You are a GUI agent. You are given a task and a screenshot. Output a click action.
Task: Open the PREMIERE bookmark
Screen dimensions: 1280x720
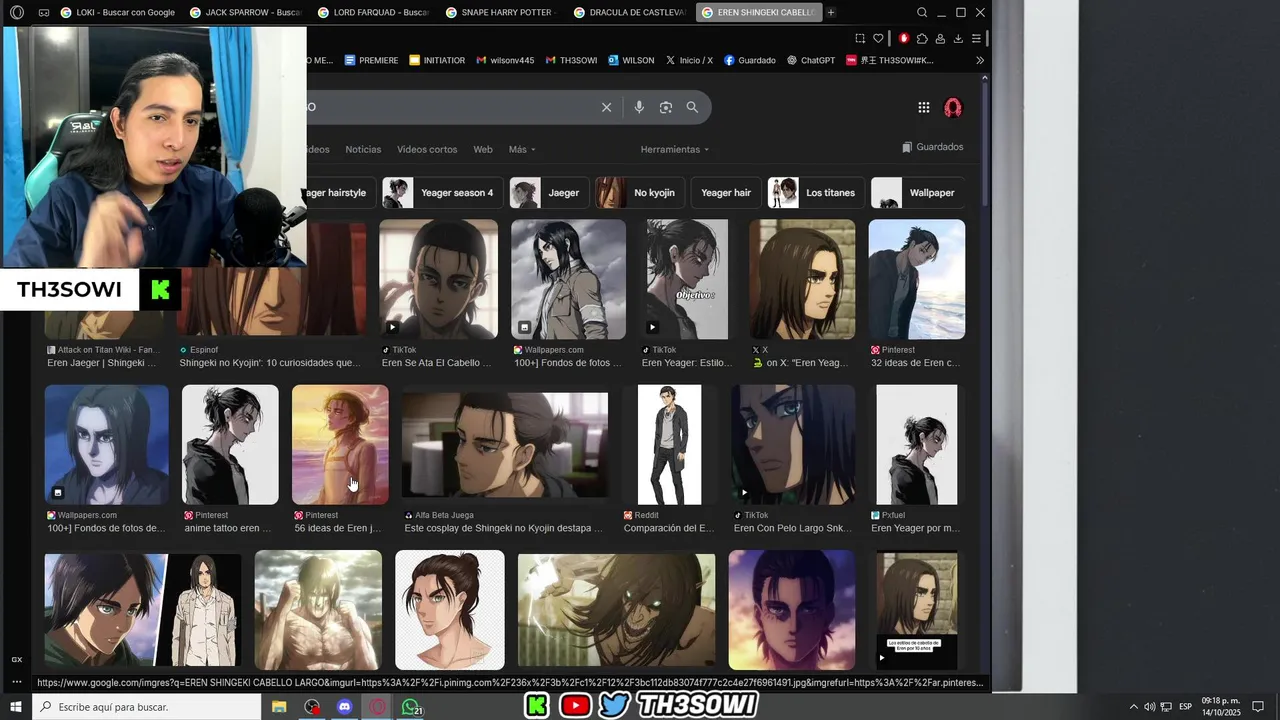point(371,60)
